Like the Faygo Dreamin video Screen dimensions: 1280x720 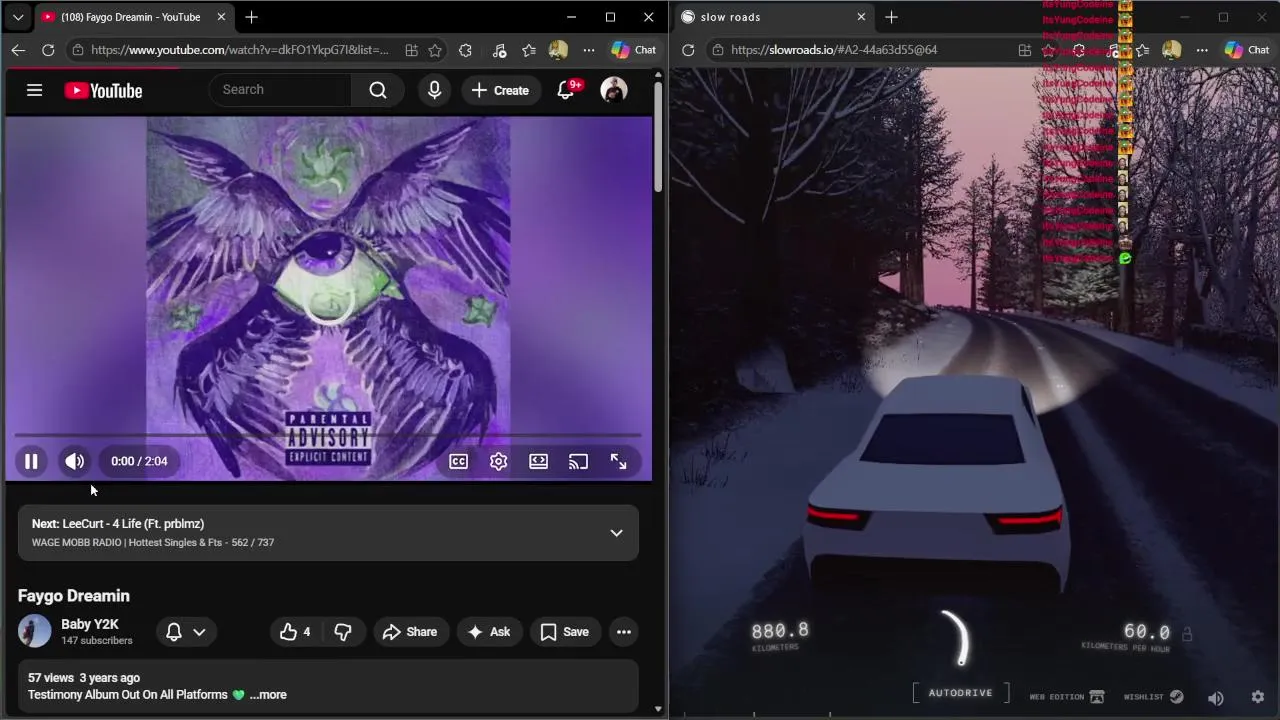click(295, 632)
